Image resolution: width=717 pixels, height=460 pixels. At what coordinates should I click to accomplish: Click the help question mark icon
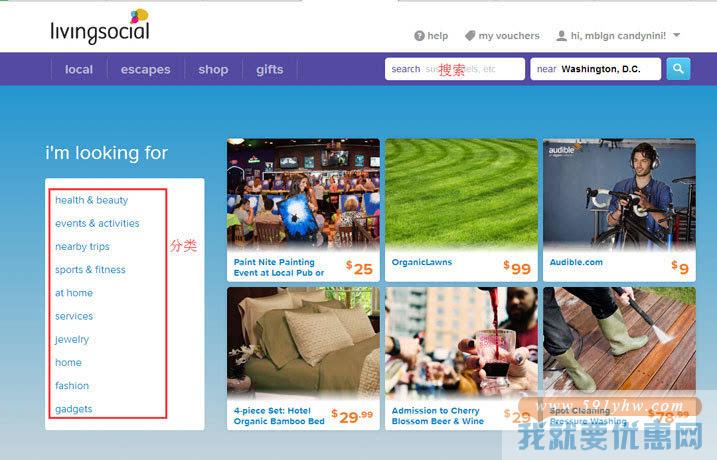point(419,36)
